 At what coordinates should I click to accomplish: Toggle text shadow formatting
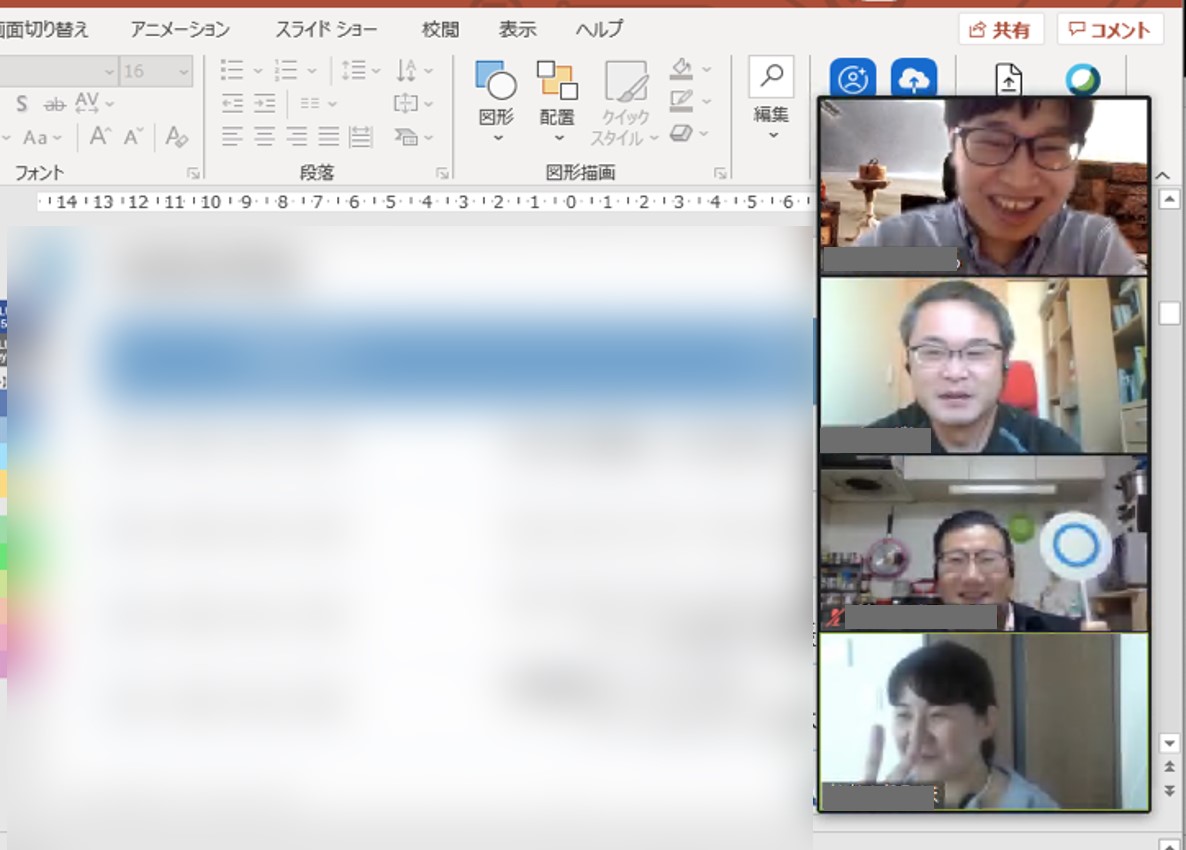(x=22, y=104)
